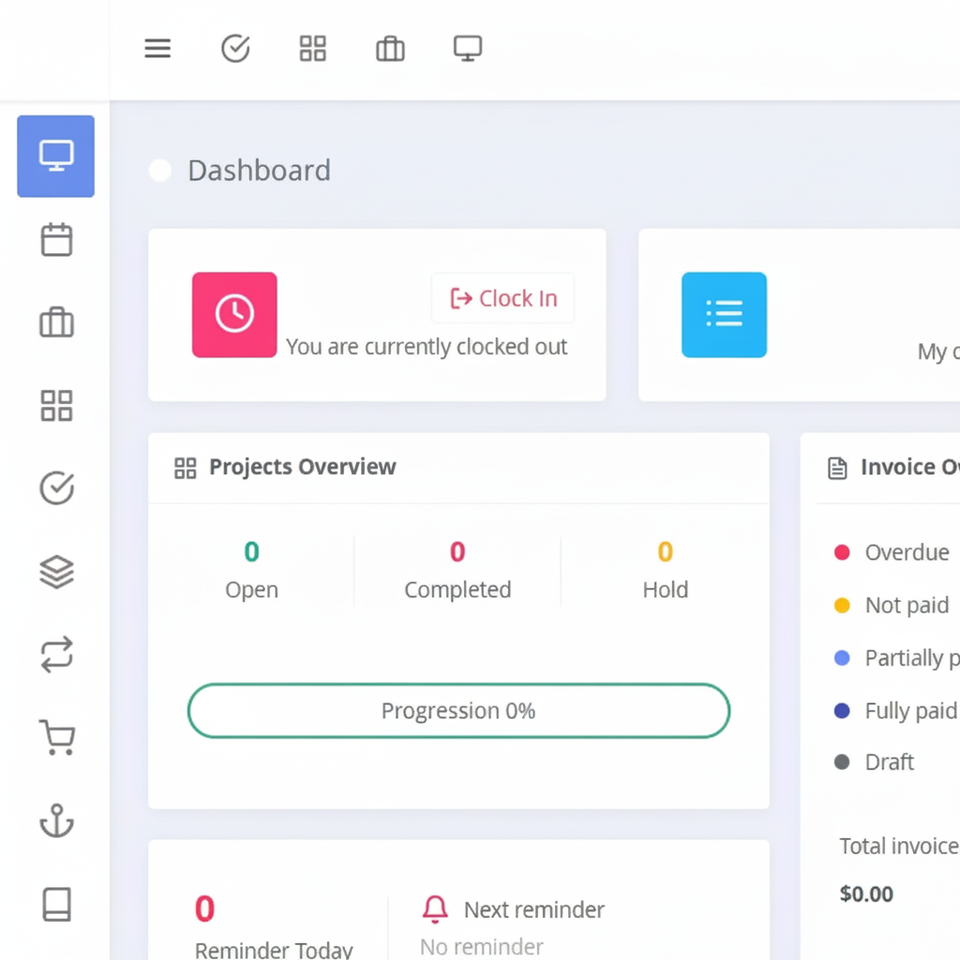Open the projects grid icon in top bar

tap(313, 48)
